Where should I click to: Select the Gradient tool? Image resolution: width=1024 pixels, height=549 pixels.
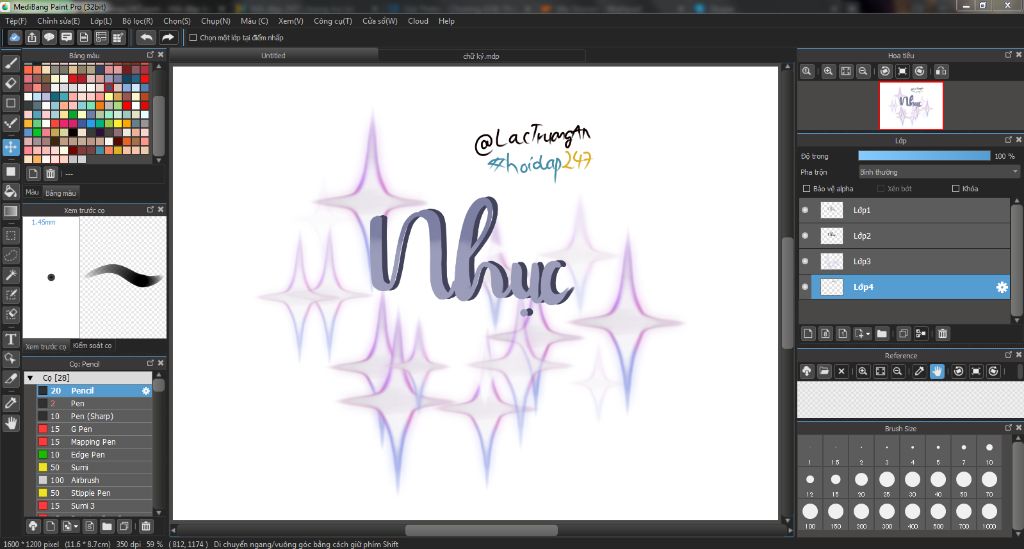(x=11, y=211)
